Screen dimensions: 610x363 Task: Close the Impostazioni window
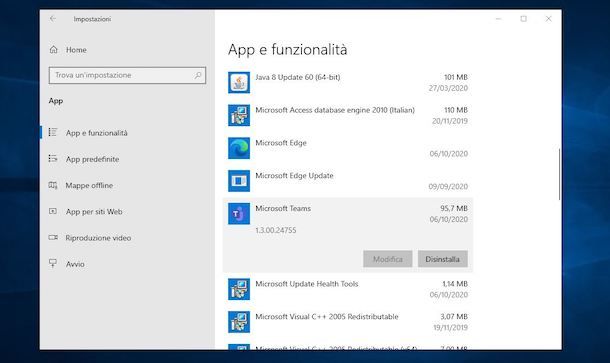pos(549,19)
